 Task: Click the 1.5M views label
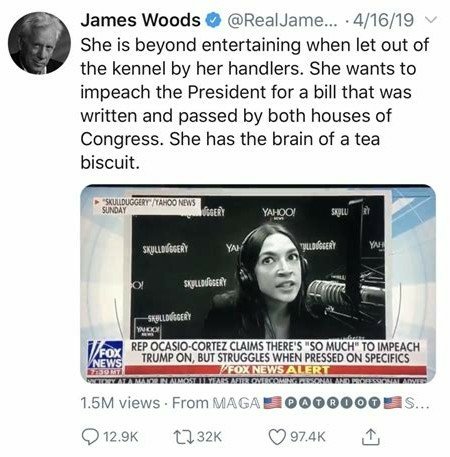point(120,403)
